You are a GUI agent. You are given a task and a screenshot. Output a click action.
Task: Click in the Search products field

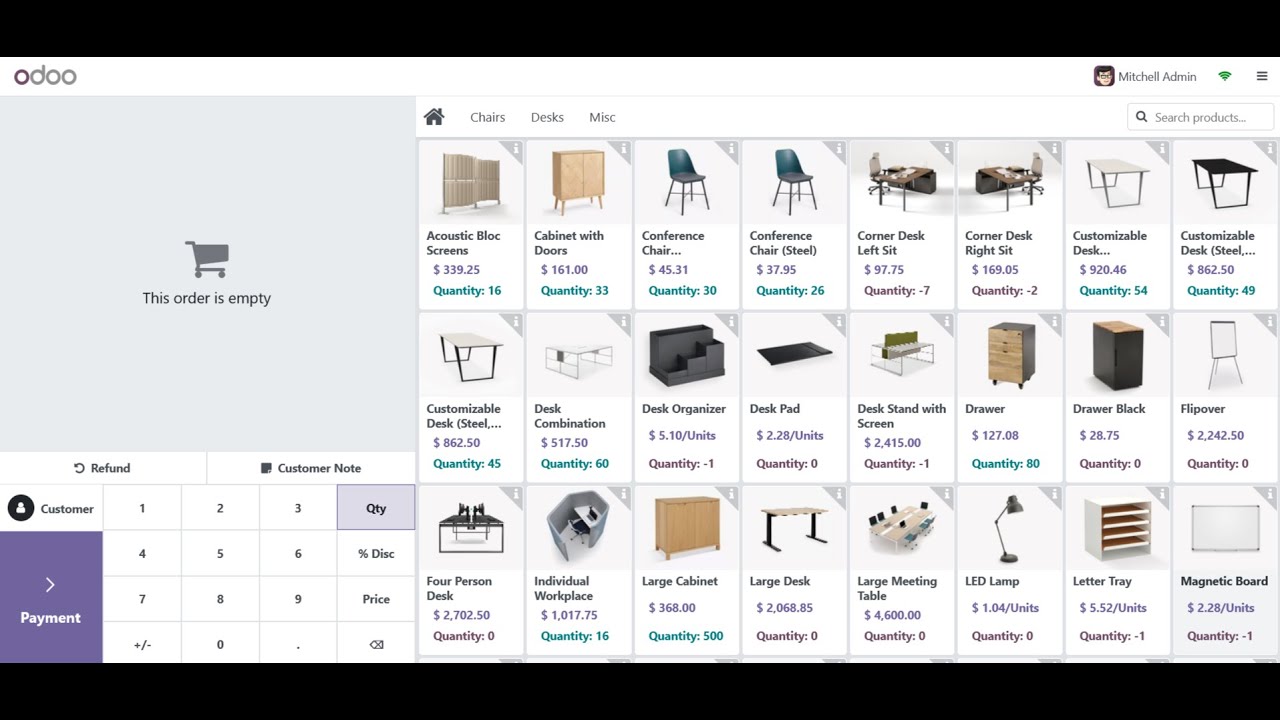pyautogui.click(x=1201, y=117)
